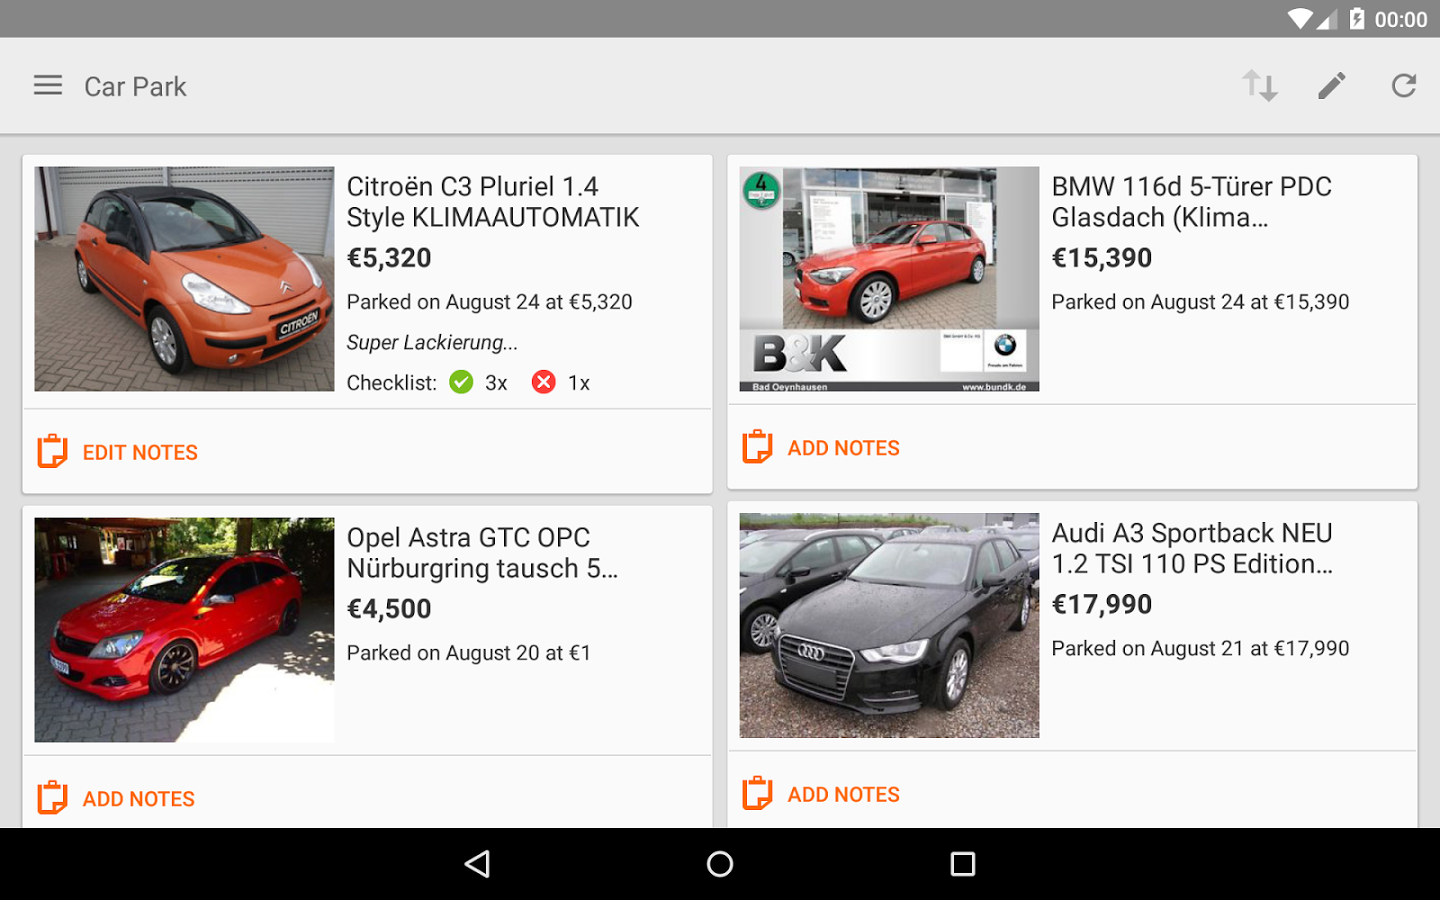Screen dimensions: 1440x900
Task: Tap the Edit Notes clipboard icon for the Citroën
Action: [x=52, y=452]
